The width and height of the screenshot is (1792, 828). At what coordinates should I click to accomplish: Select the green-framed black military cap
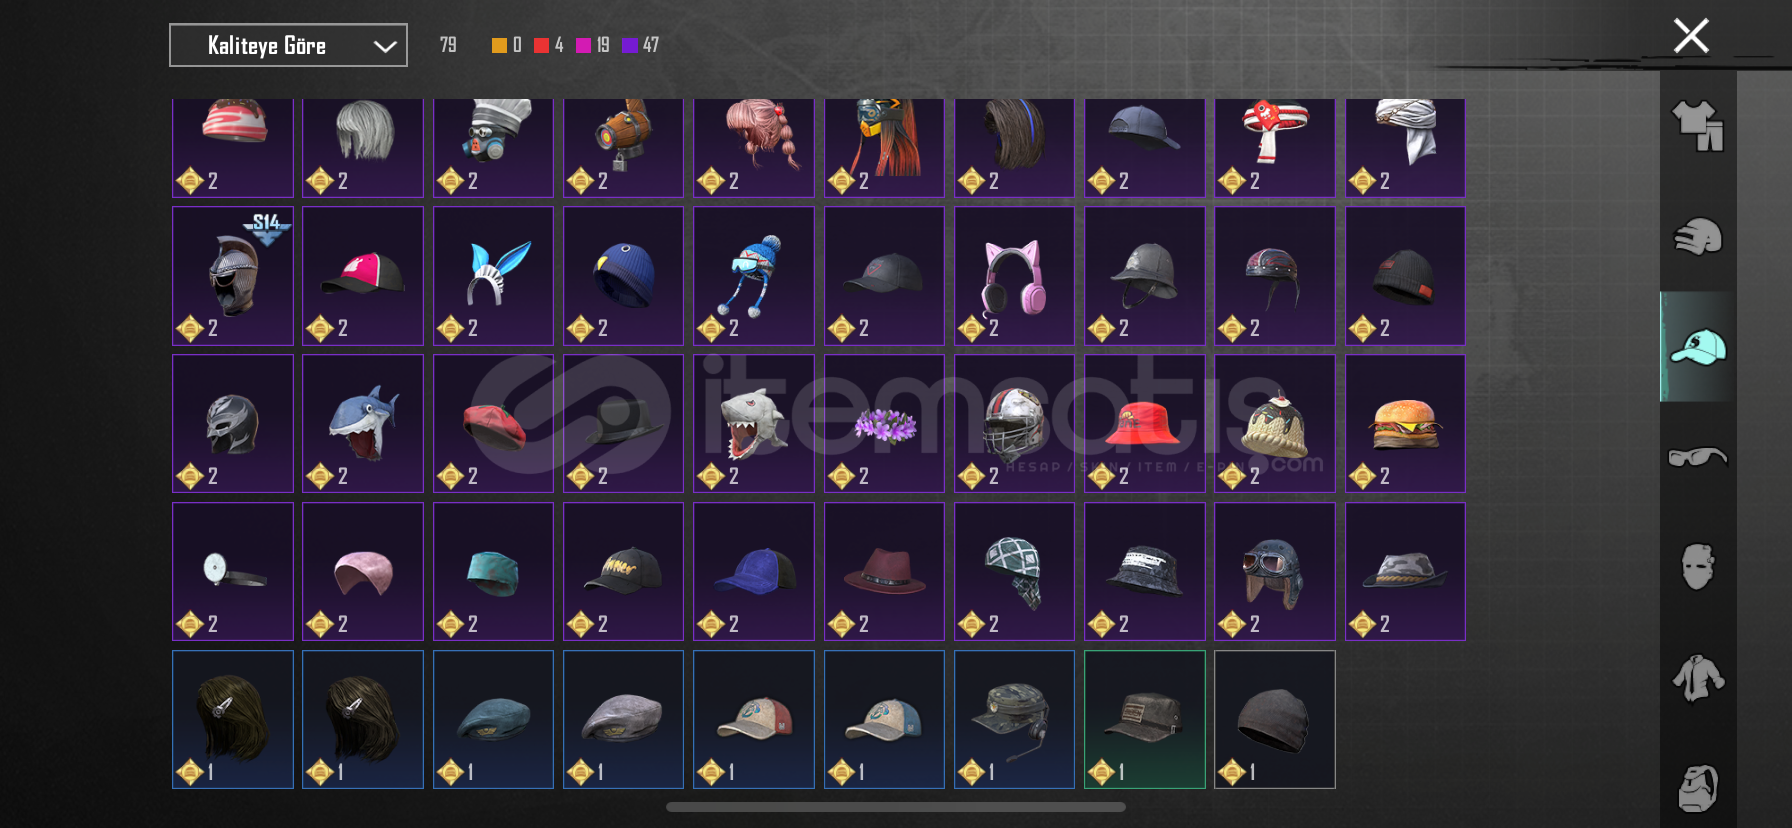(x=1144, y=720)
